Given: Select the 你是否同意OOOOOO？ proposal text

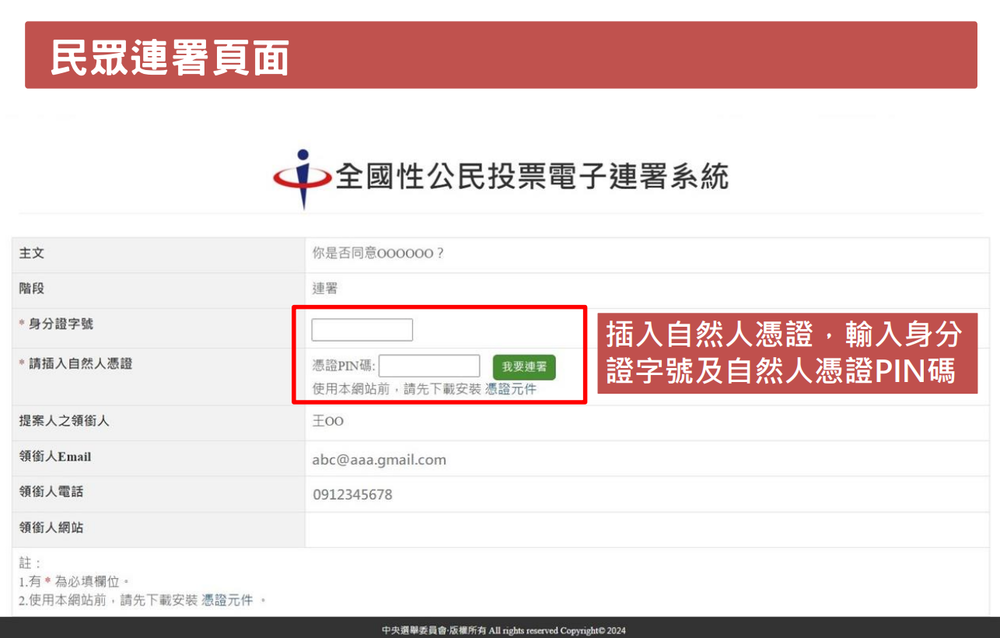Looking at the screenshot, I should (x=378, y=254).
